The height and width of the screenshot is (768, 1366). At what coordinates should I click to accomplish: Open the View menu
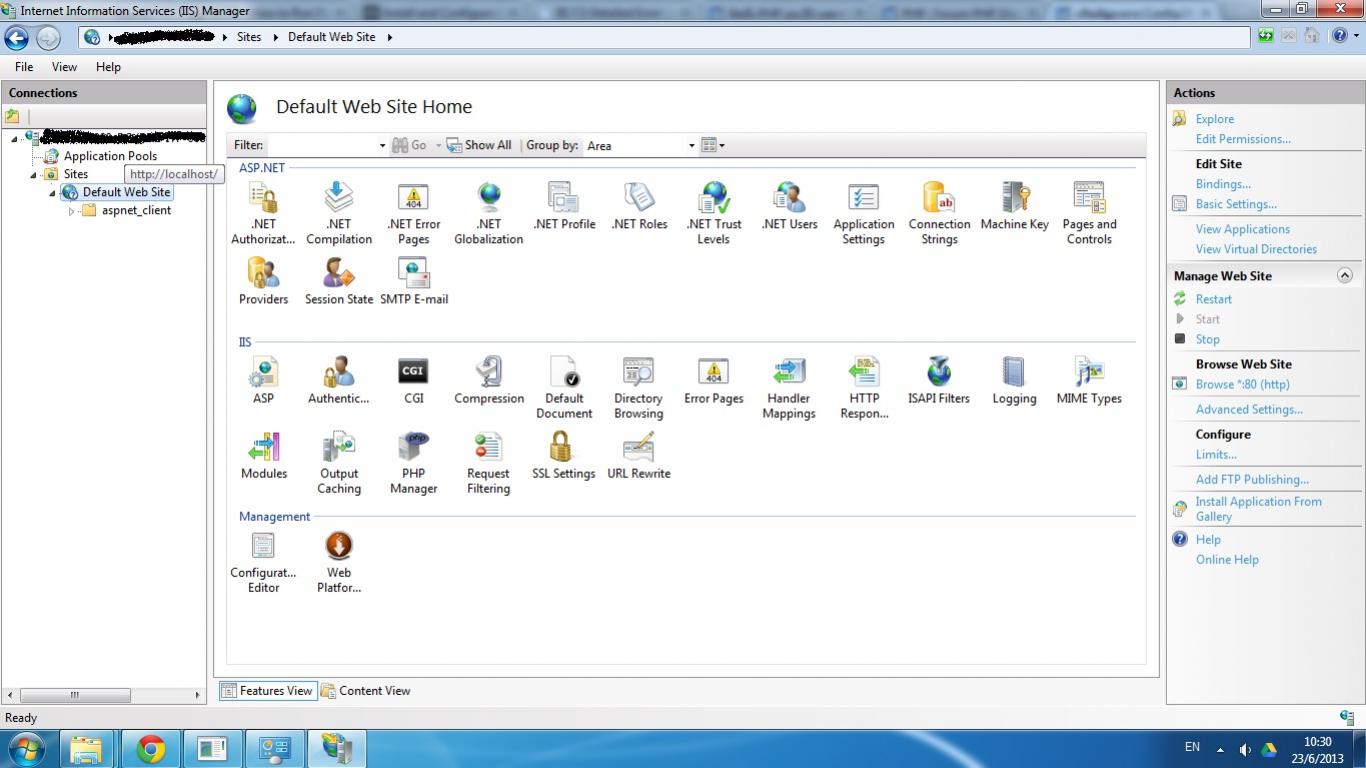(64, 67)
